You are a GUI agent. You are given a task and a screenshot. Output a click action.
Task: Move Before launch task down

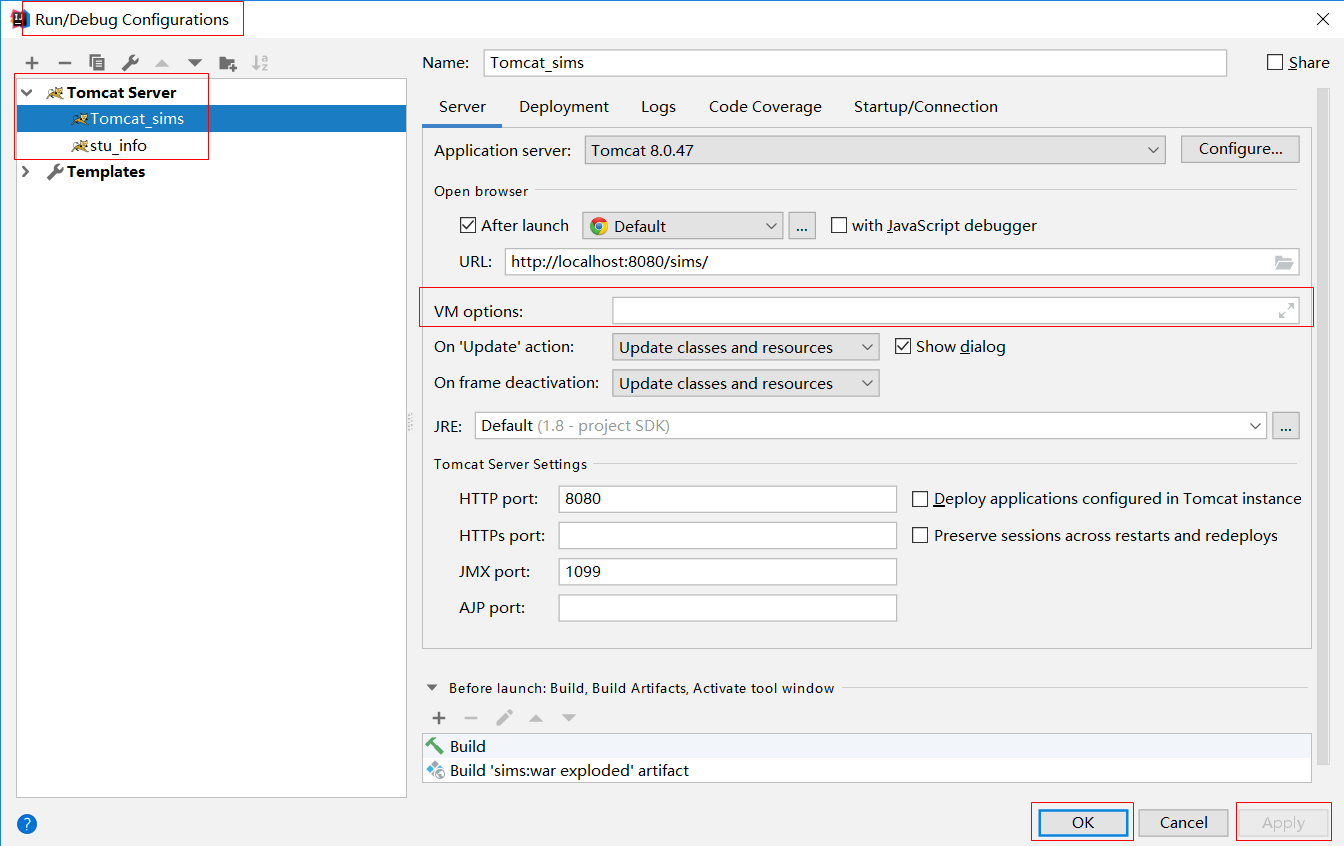(x=569, y=718)
